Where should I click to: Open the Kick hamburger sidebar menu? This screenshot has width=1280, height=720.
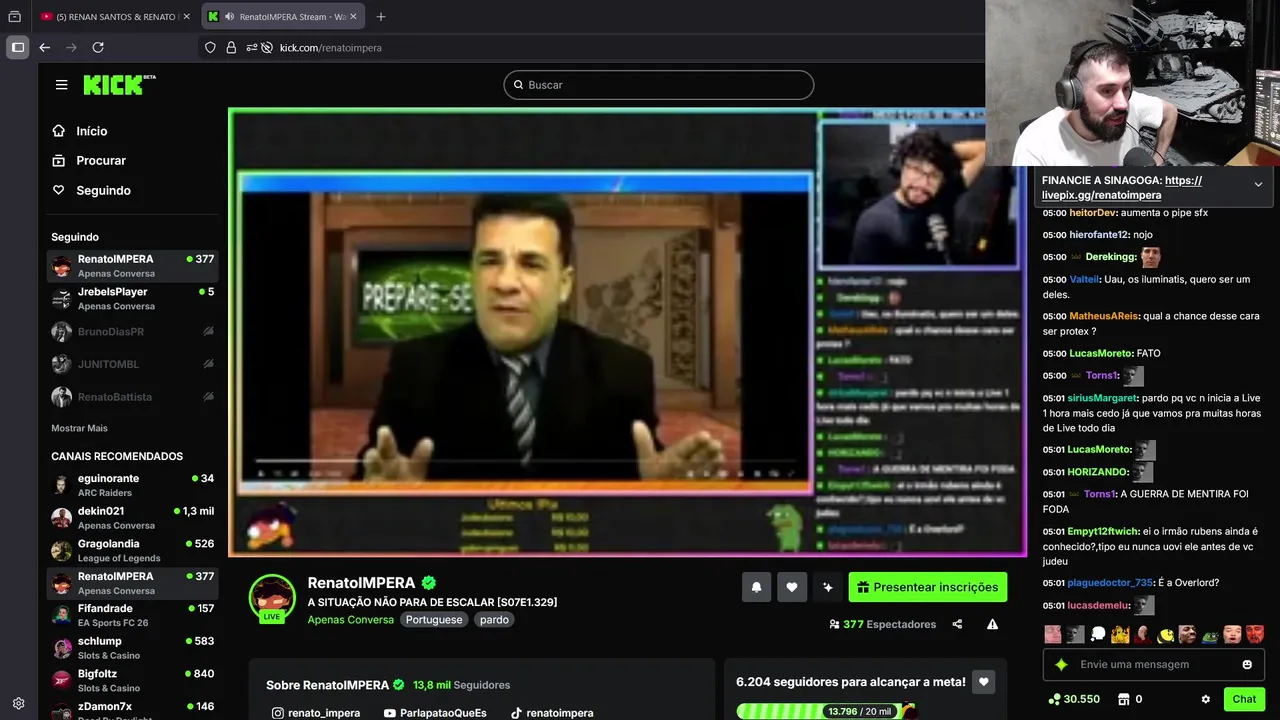coord(62,85)
